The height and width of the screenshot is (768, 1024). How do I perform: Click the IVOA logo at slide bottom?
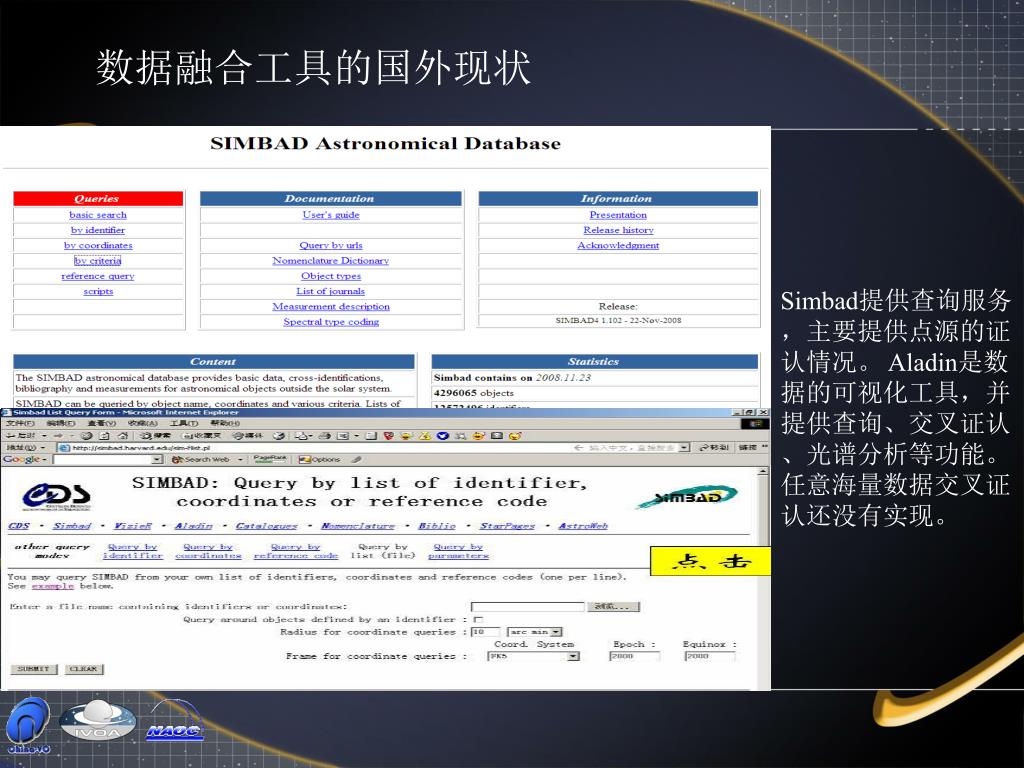[x=97, y=722]
